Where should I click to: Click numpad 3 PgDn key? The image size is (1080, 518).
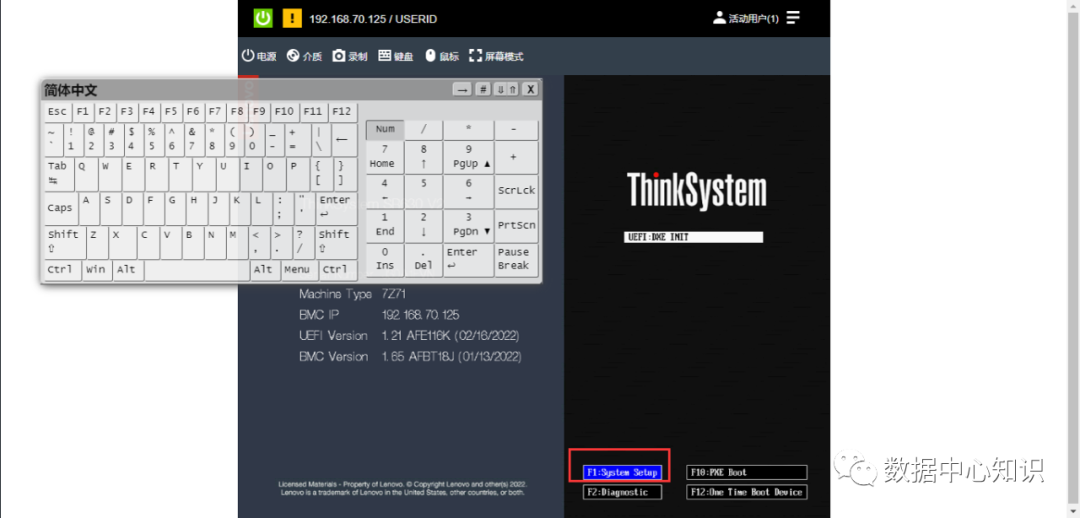469,225
